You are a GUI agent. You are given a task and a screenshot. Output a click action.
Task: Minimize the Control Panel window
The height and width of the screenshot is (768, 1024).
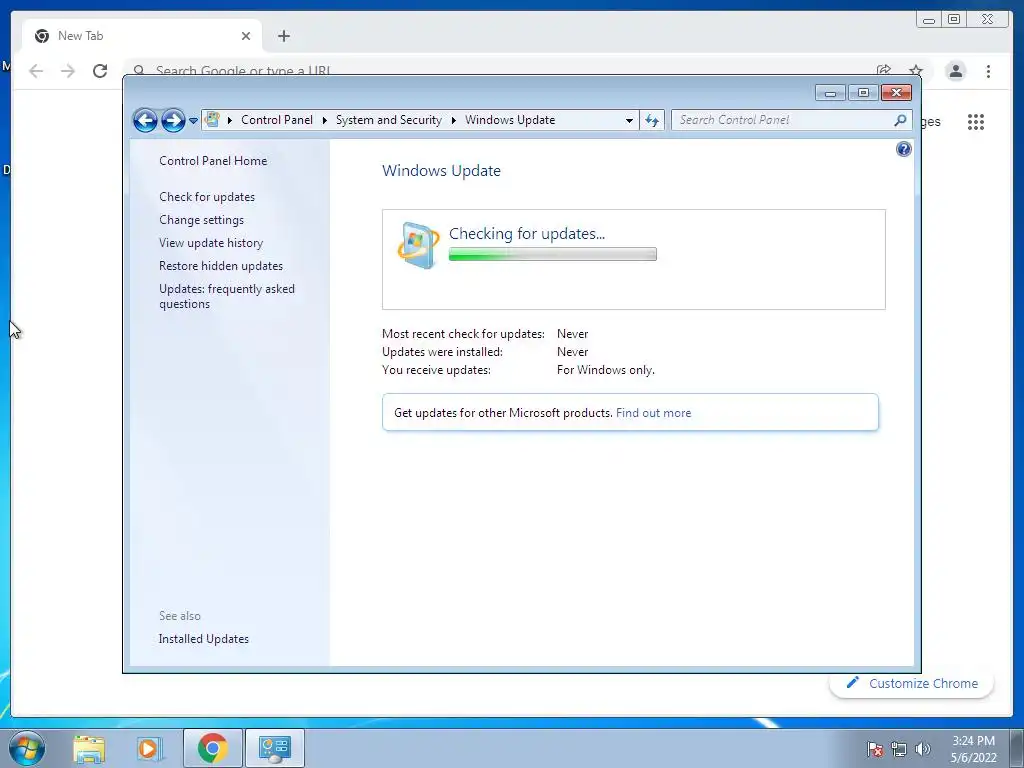pyautogui.click(x=830, y=93)
